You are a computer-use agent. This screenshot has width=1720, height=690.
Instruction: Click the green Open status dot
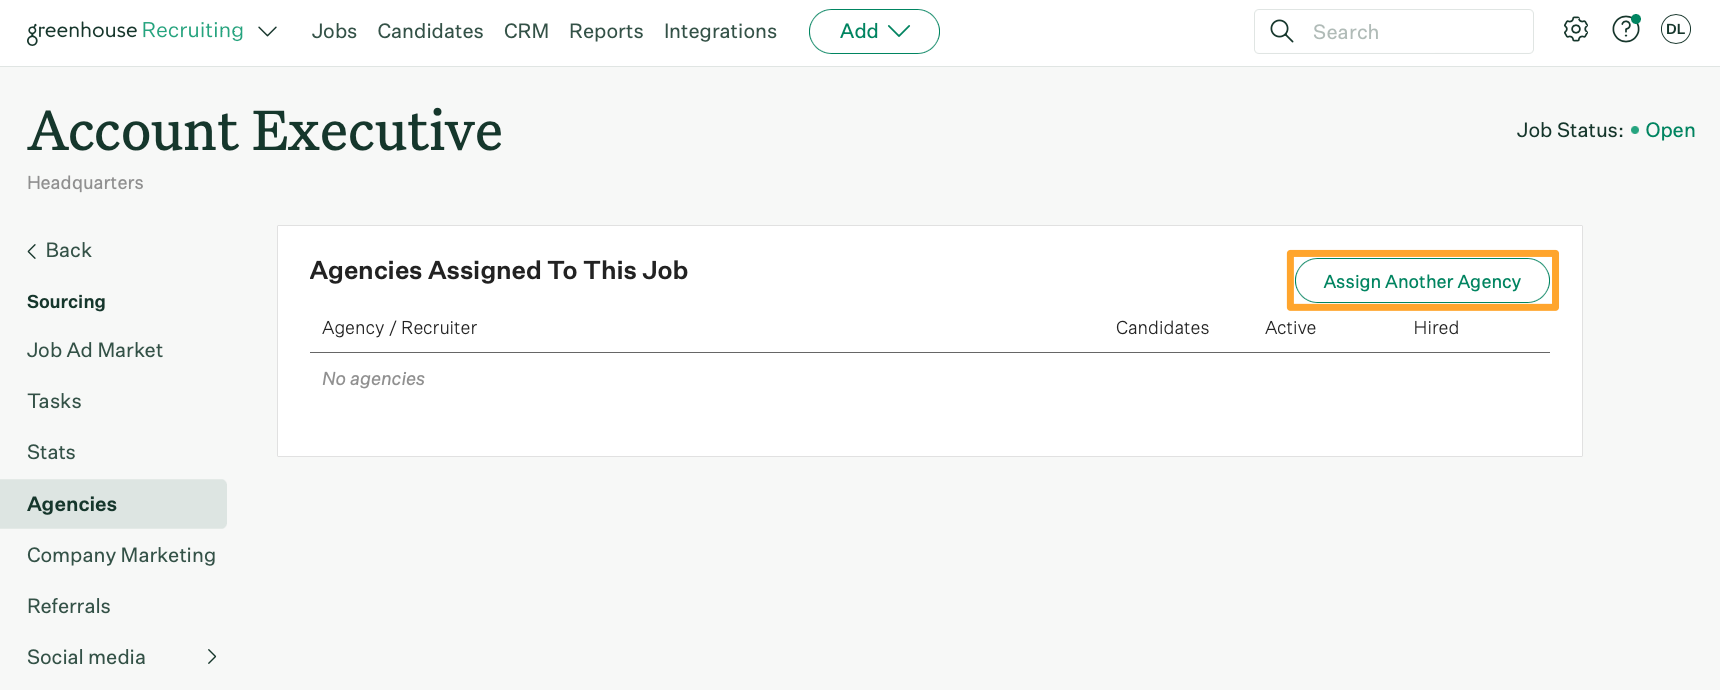click(1634, 130)
